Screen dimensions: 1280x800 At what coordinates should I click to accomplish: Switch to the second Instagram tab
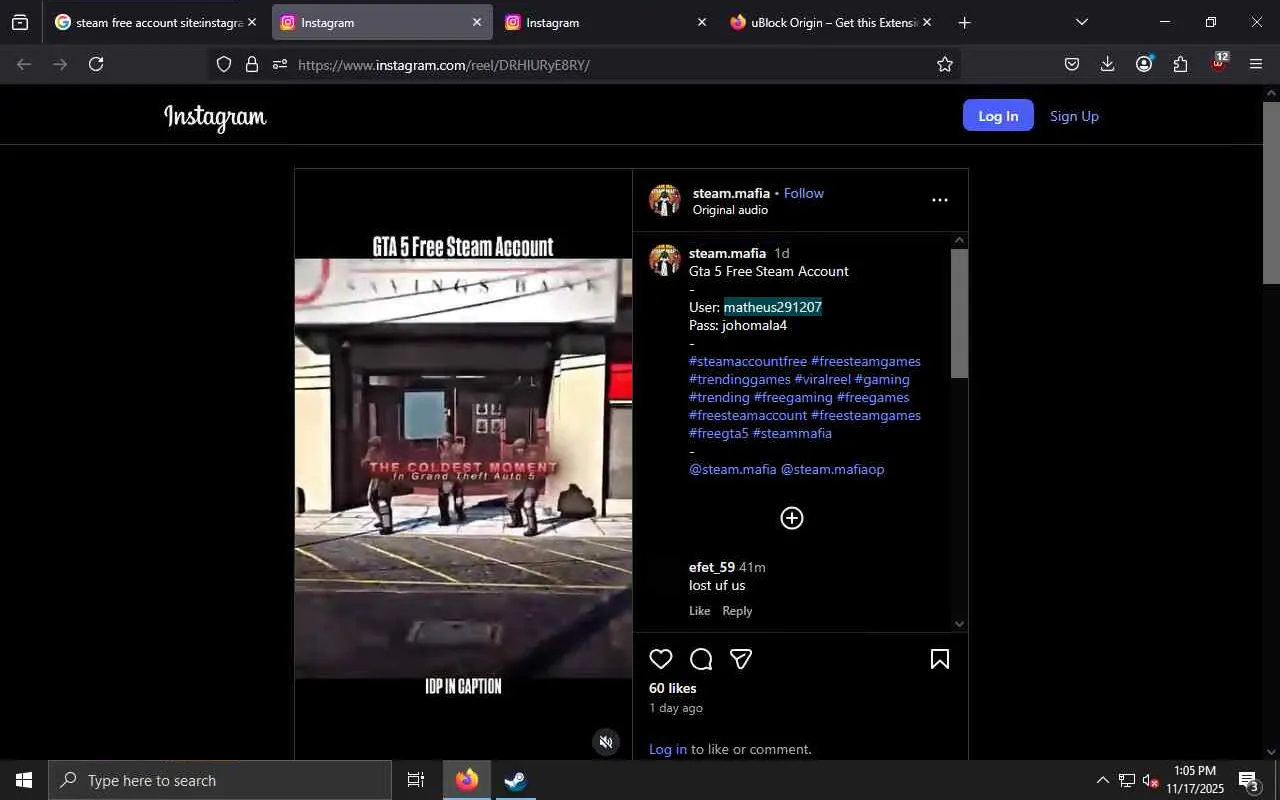[607, 22]
